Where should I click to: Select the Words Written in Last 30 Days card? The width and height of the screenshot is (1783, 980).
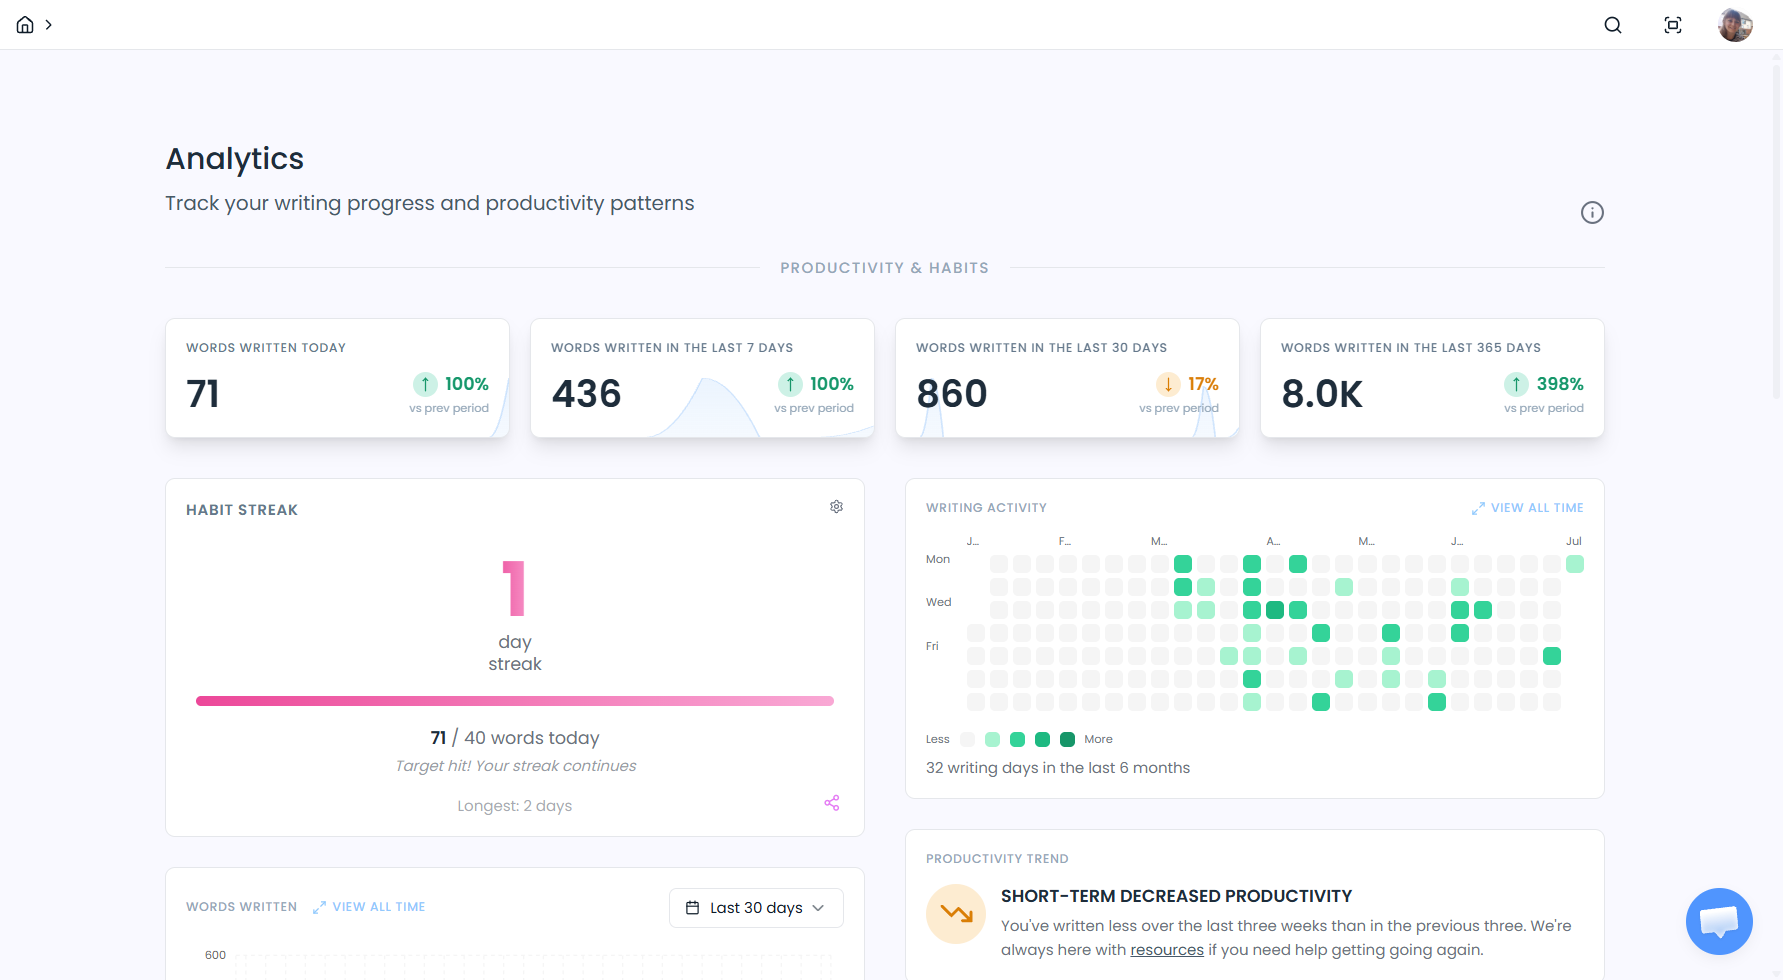point(1067,378)
